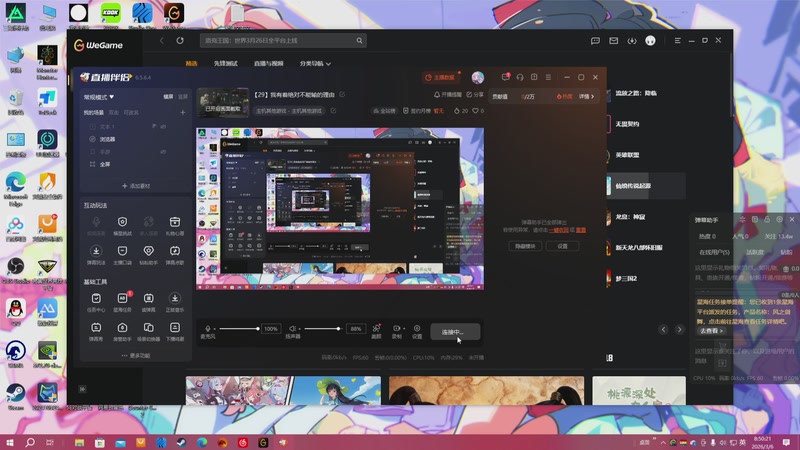Open the 美颜 beauty filter icon
The width and height of the screenshot is (800, 450).
pos(376,329)
